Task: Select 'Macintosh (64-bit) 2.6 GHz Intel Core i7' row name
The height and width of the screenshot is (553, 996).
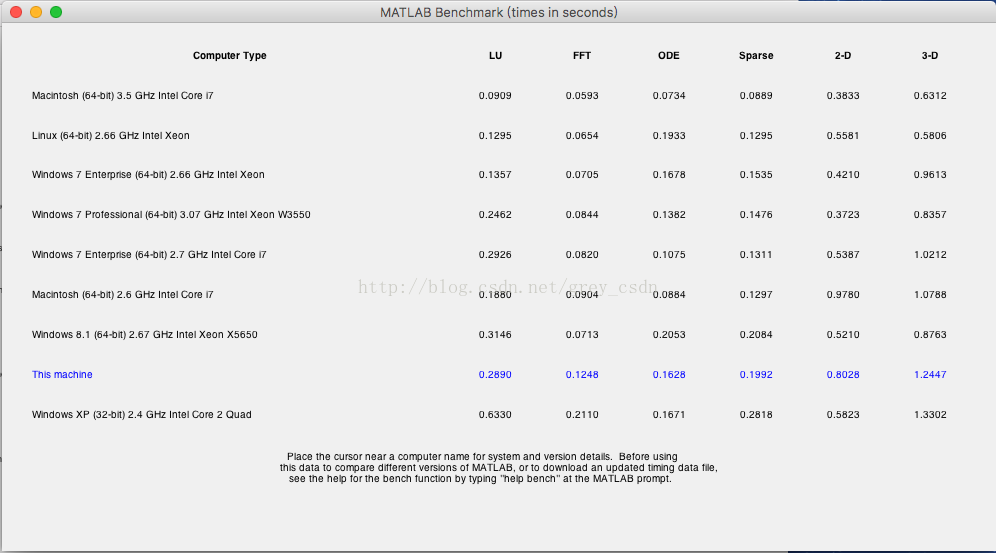Action: point(123,295)
